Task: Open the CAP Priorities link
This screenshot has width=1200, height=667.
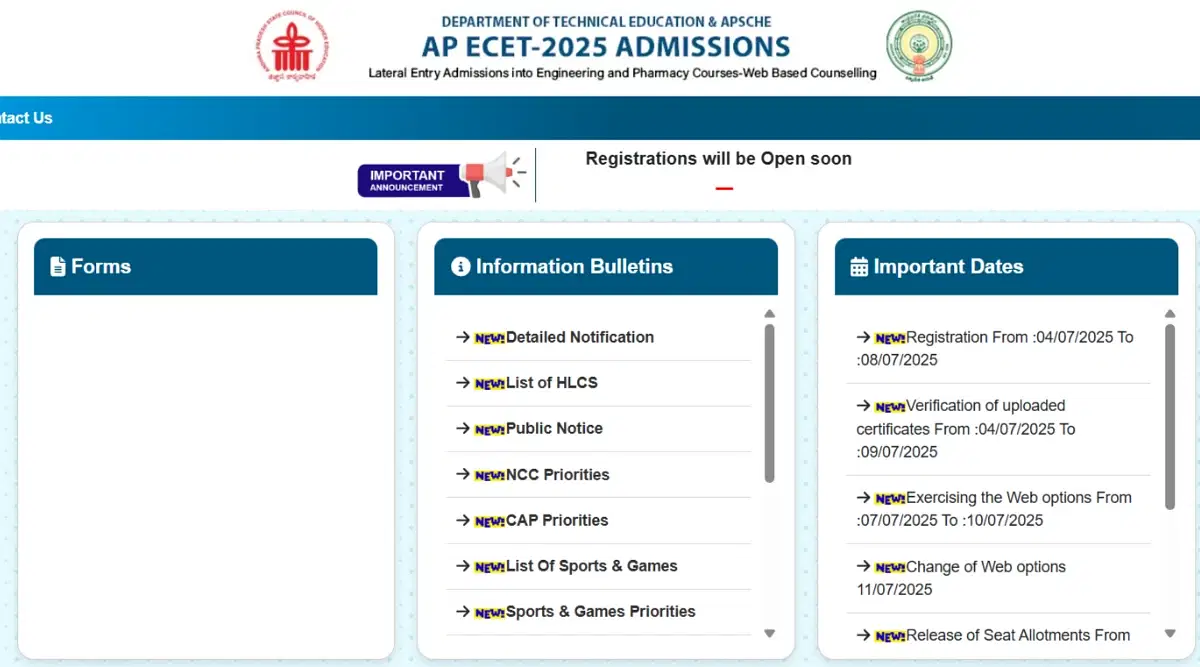Action: click(x=557, y=520)
